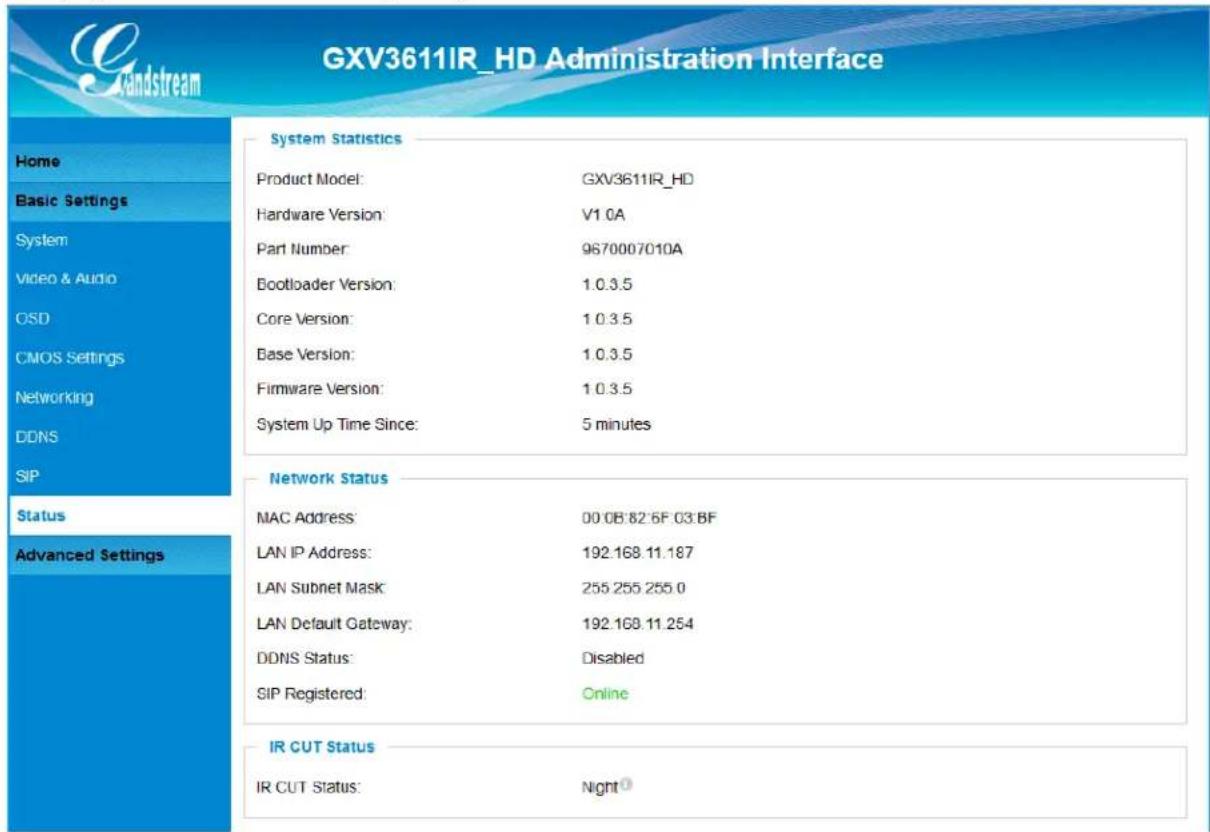Click the LAN Default Gateway label
The width and height of the screenshot is (1210, 832).
[x=336, y=624]
